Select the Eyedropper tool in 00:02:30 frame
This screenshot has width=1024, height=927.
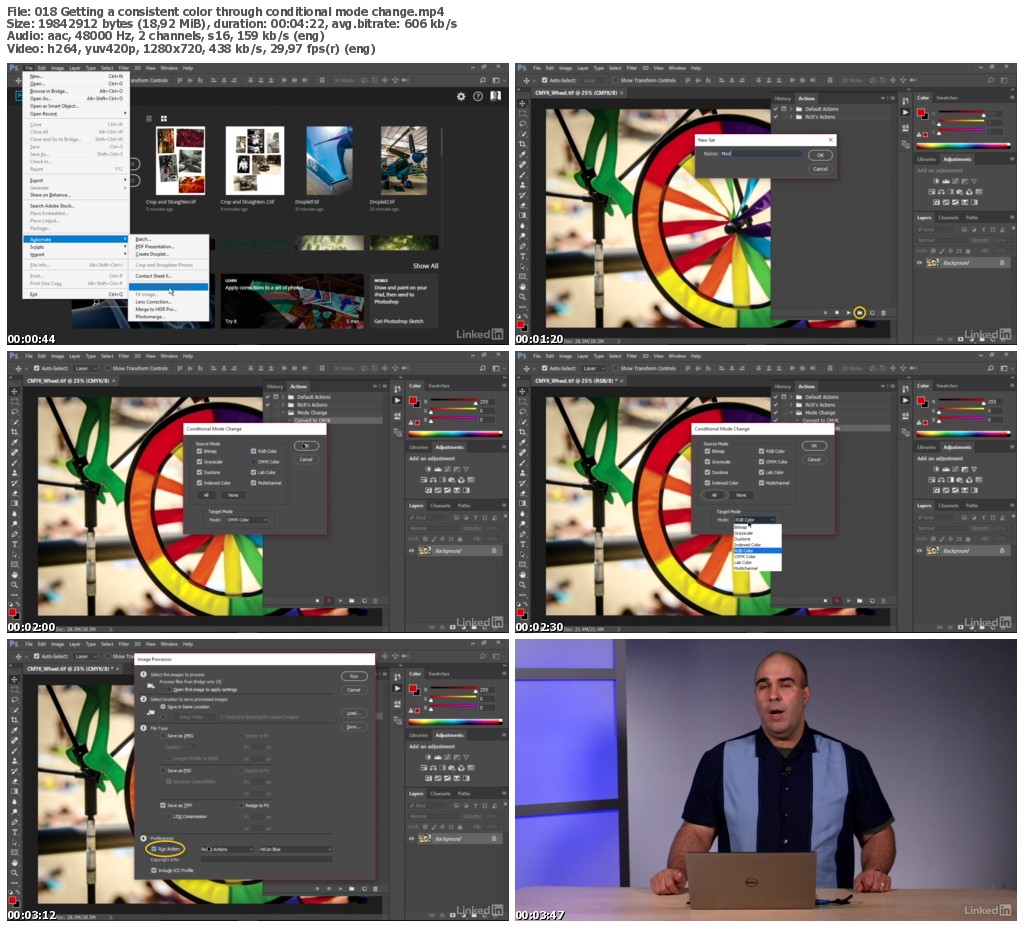point(522,442)
